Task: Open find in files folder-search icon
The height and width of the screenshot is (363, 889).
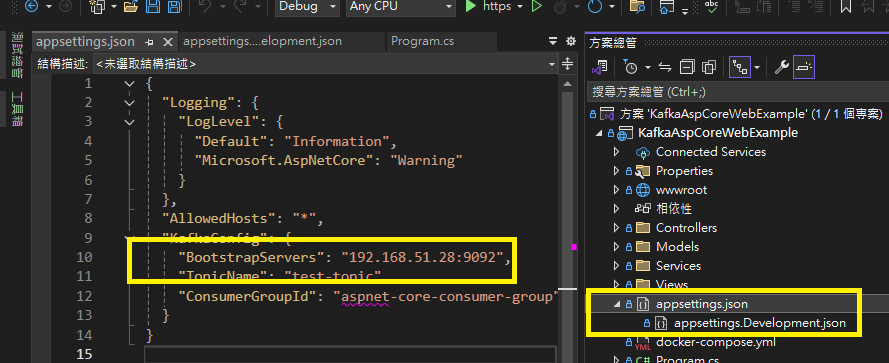Action: tap(637, 7)
